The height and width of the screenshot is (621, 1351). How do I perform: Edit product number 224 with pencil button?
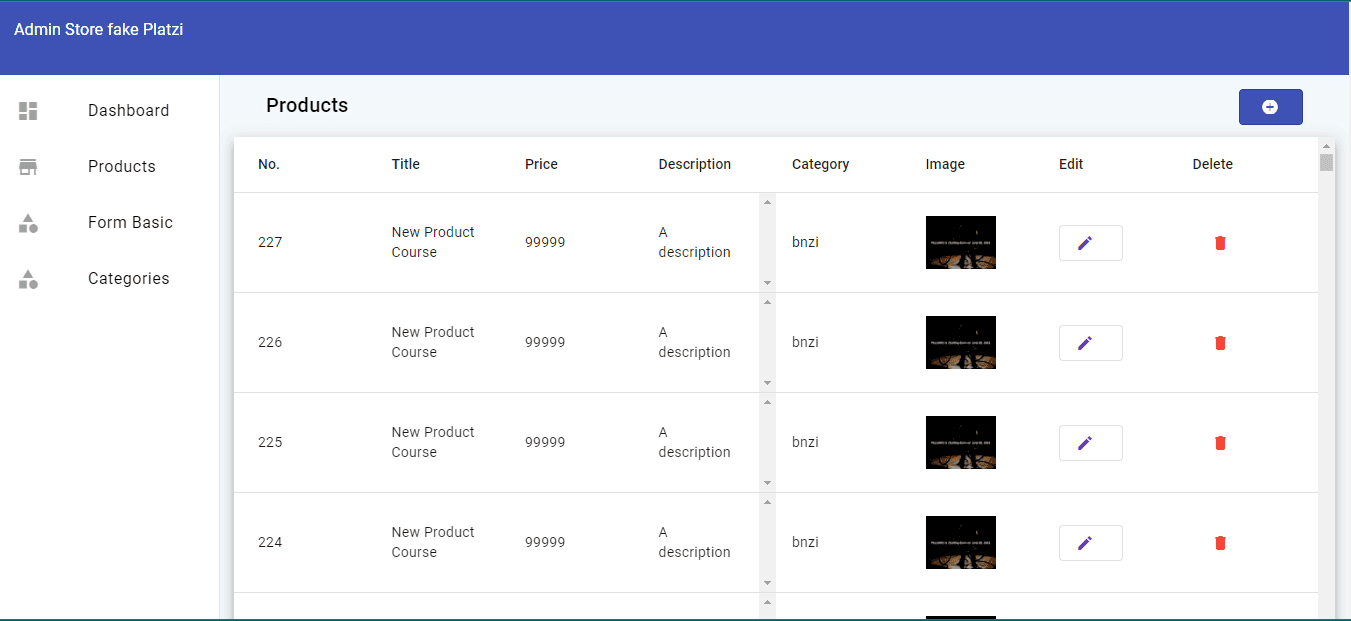pos(1090,543)
